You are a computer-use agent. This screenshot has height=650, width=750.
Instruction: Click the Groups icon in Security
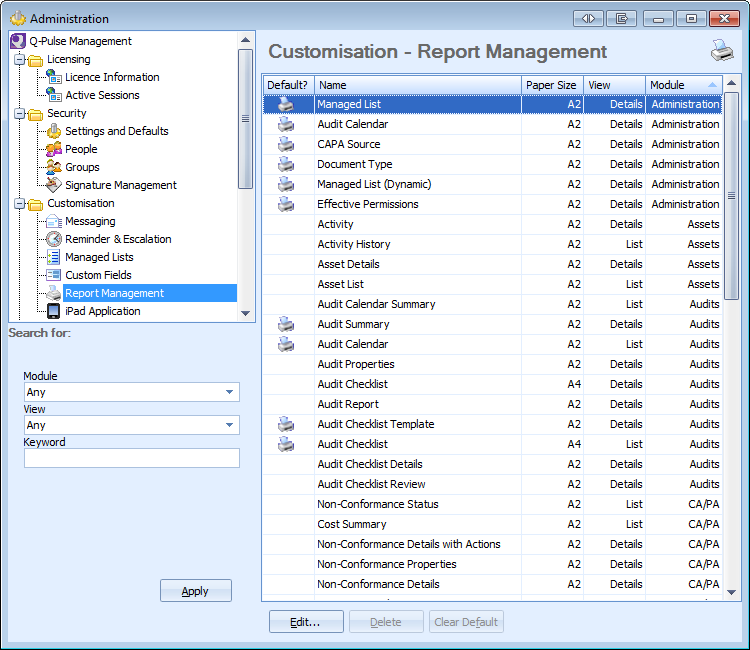tap(54, 167)
